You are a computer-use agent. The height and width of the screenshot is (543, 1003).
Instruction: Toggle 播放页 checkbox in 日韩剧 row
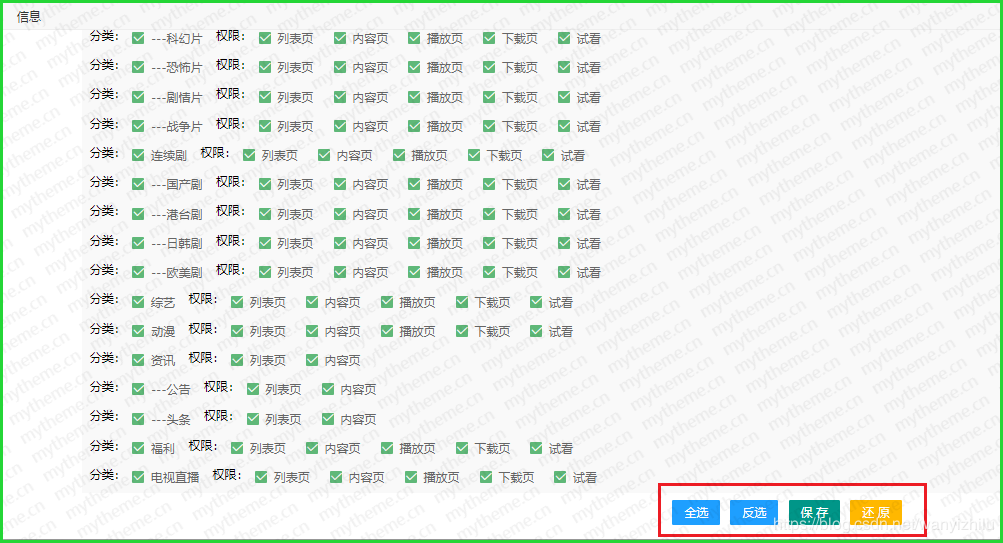pyautogui.click(x=414, y=243)
